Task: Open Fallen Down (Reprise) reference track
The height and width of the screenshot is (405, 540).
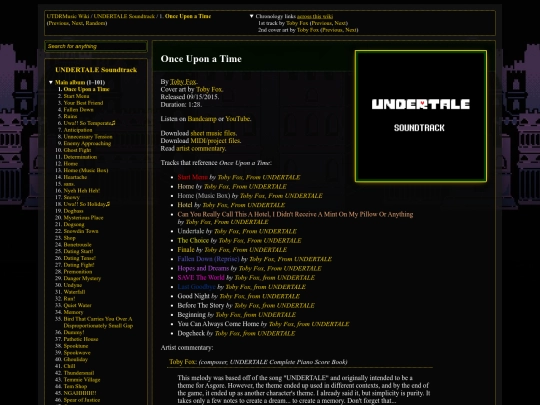Action: tap(208, 259)
